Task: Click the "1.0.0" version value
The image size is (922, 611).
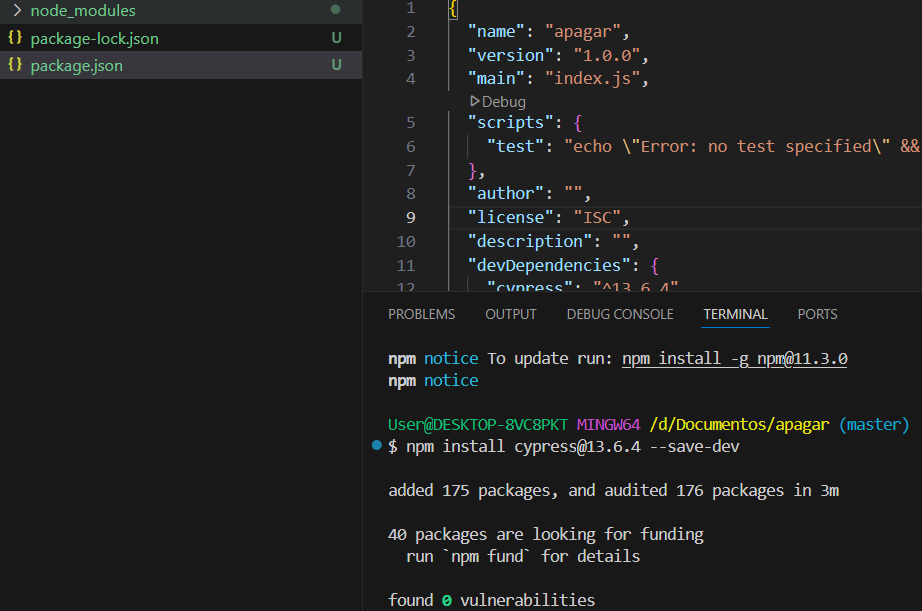Action: tap(607, 56)
